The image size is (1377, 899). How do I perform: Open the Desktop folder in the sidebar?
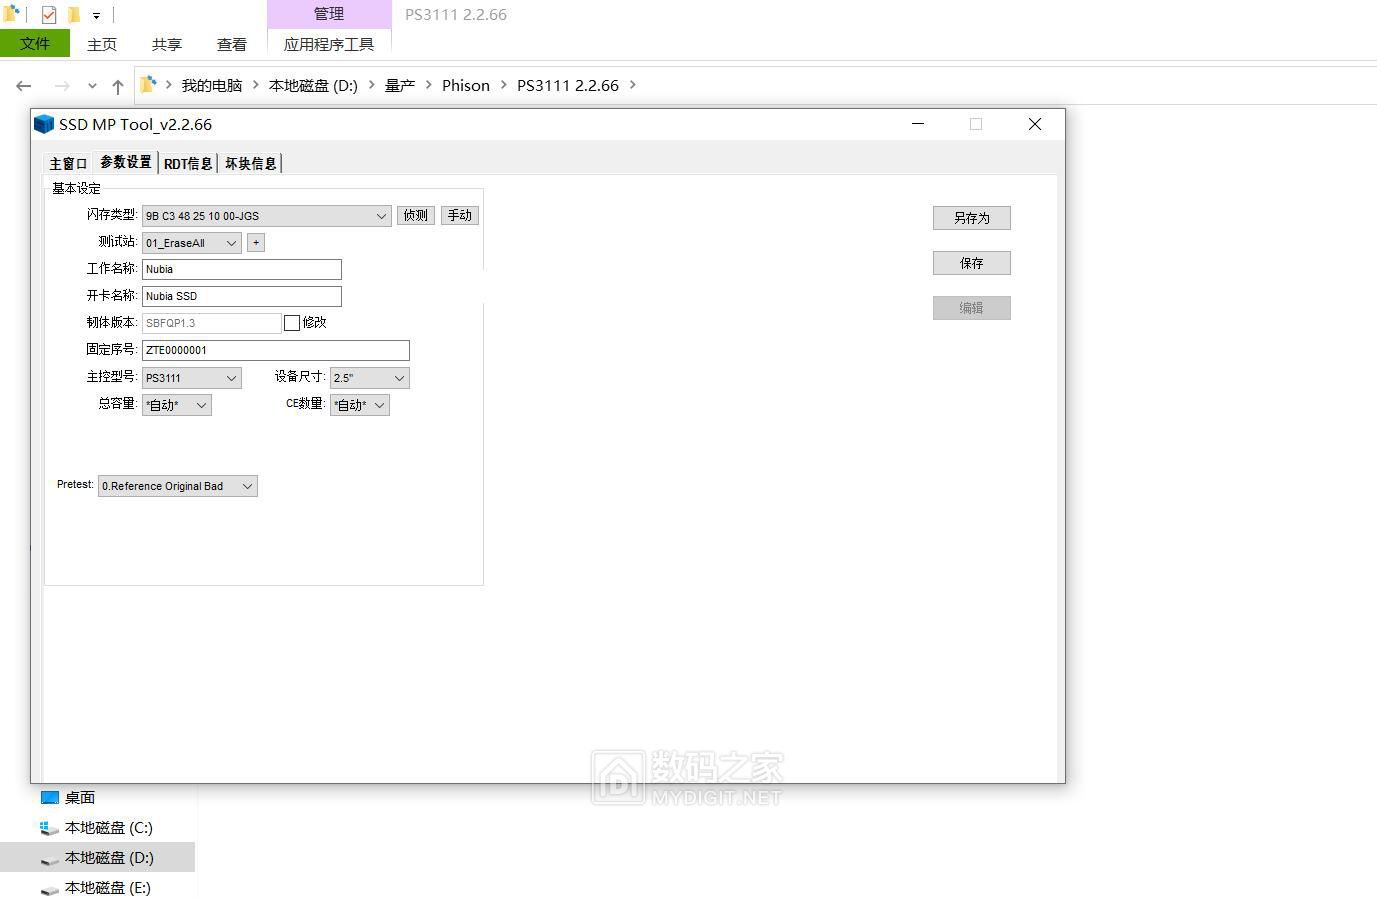[79, 798]
